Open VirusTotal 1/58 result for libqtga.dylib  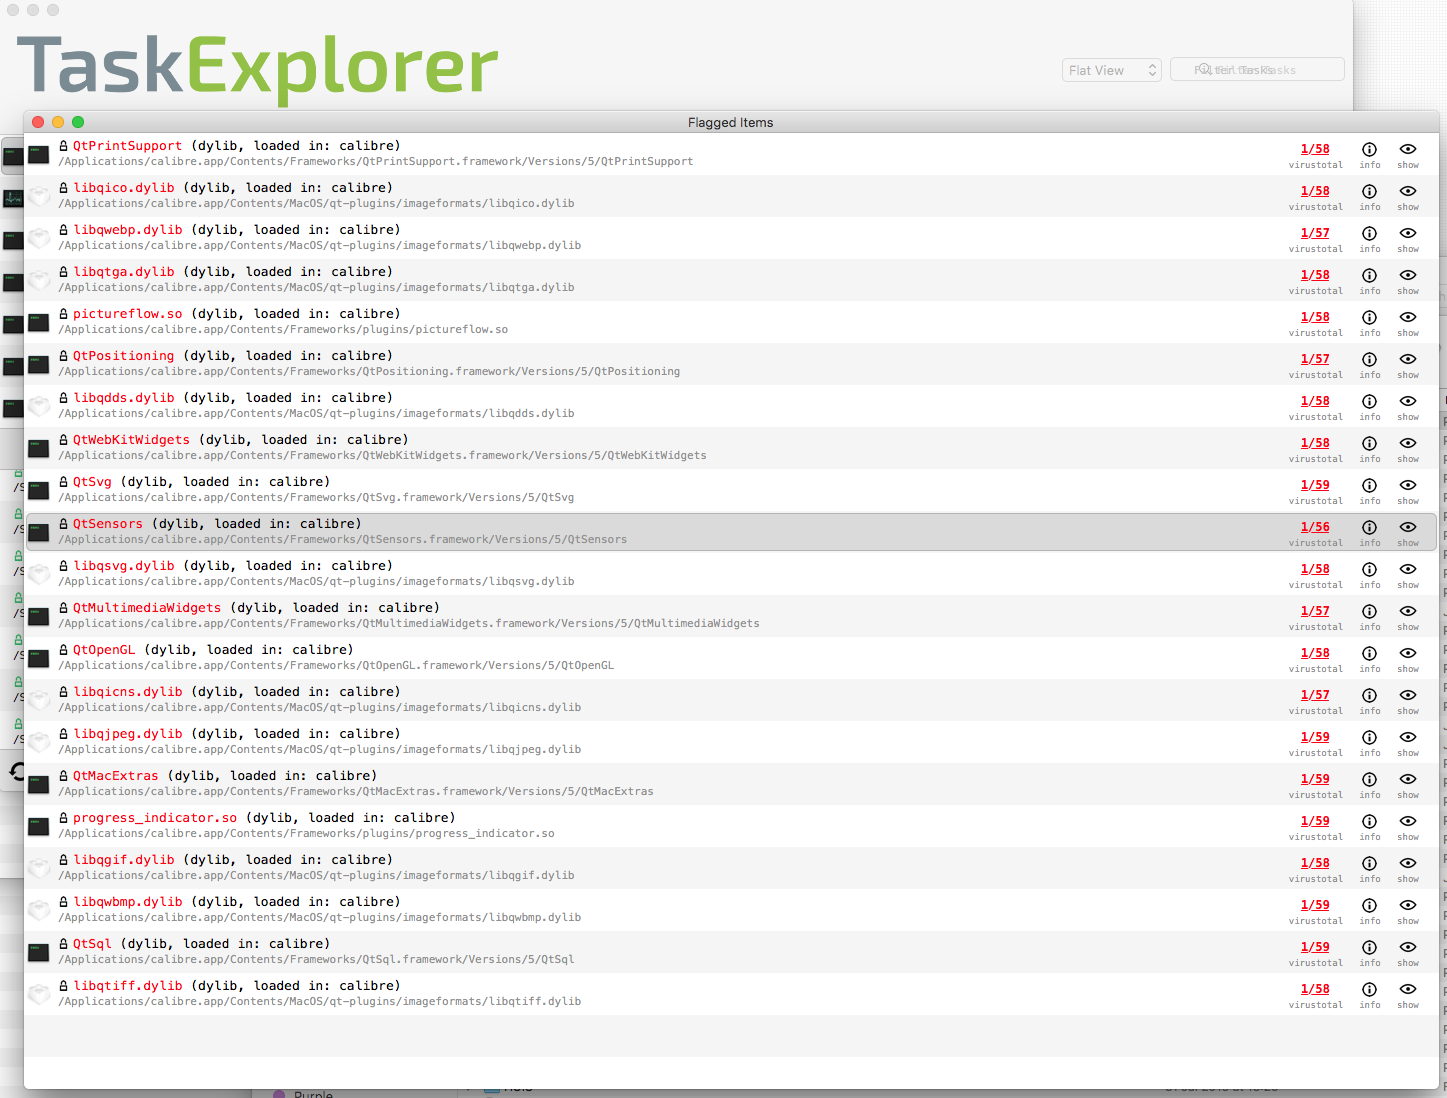point(1315,275)
